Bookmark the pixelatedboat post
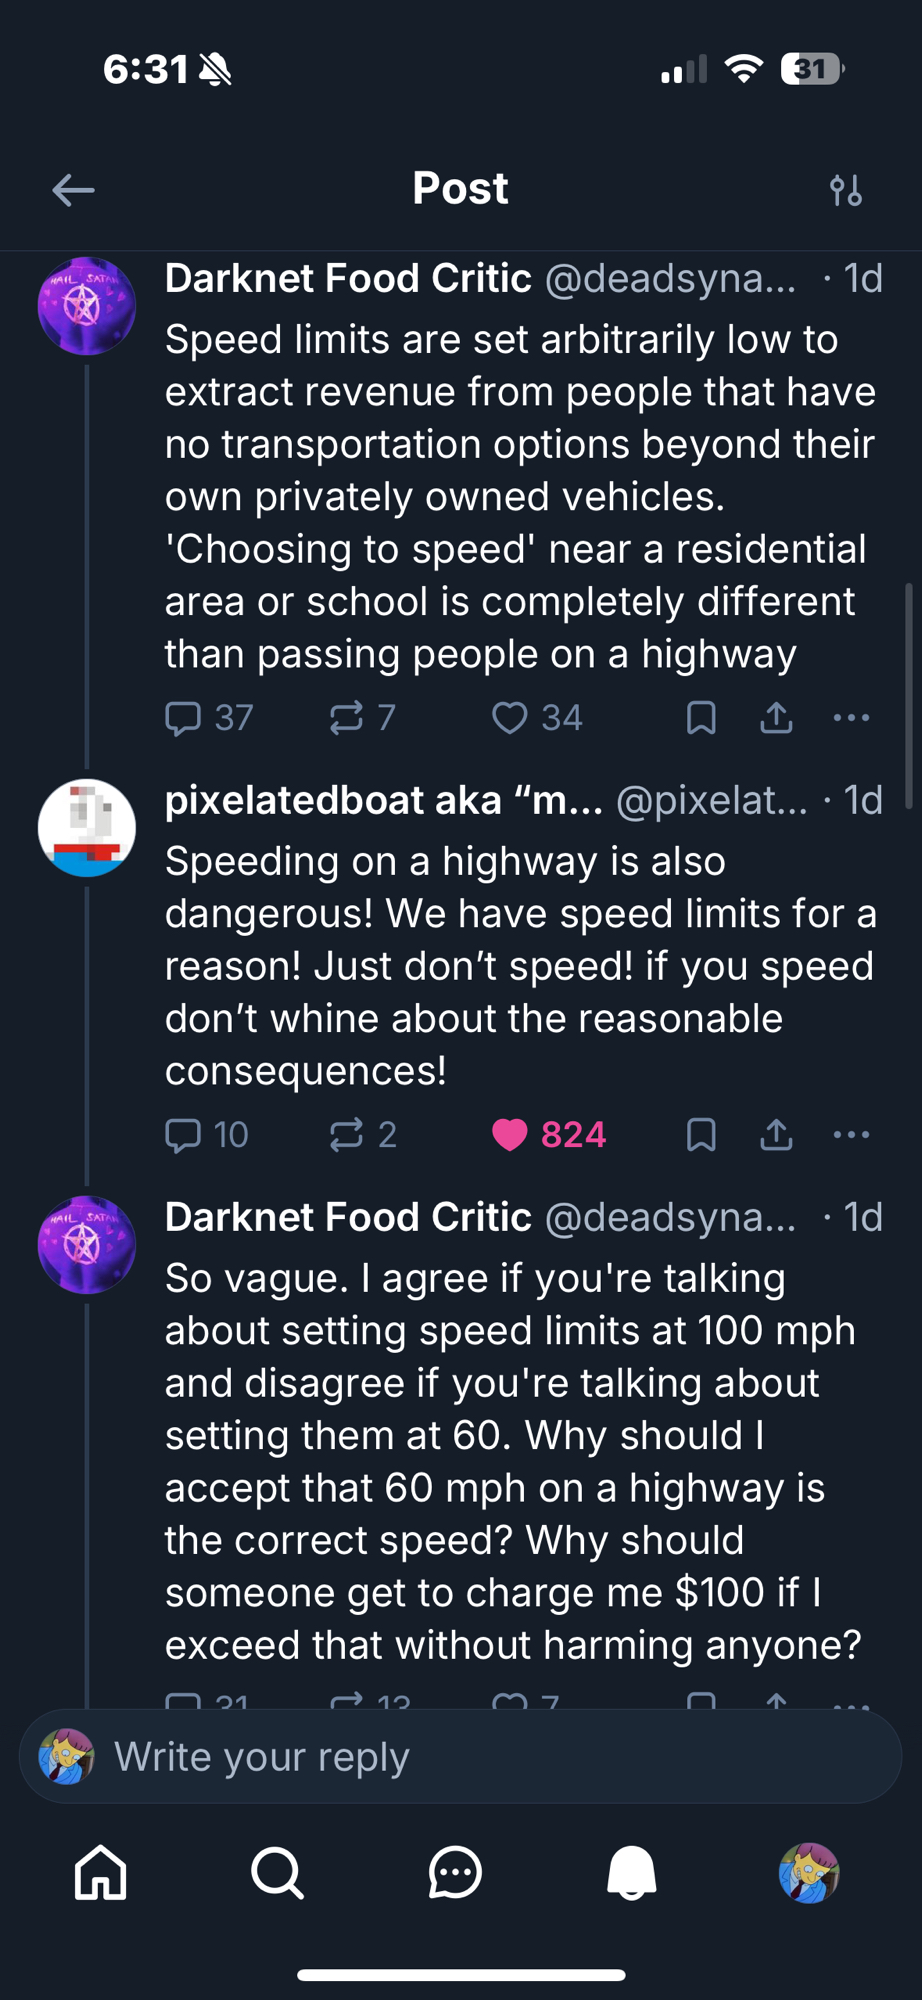The image size is (922, 2000). point(701,1135)
